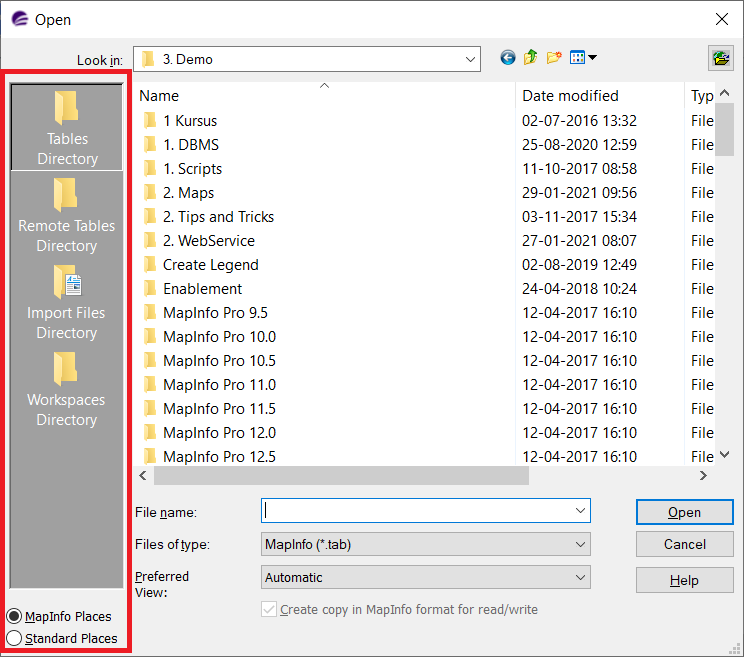Click the Create Legend folder icon

150,264
